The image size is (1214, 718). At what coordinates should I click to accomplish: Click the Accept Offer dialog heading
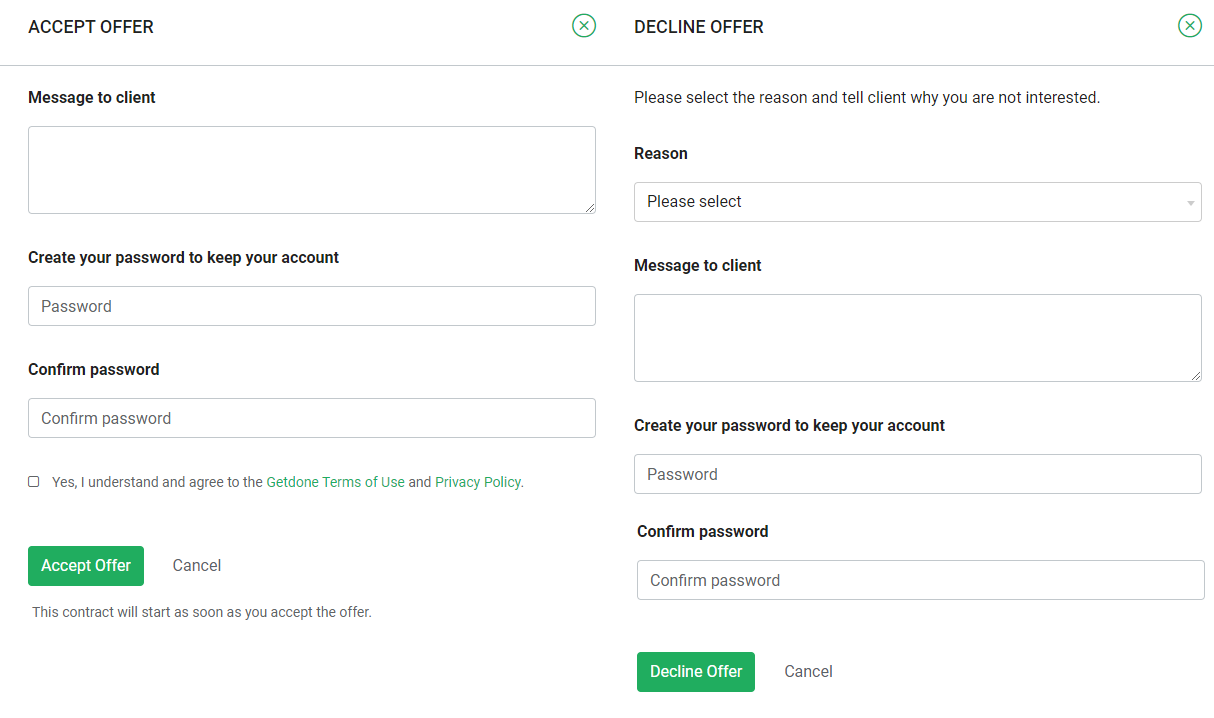[91, 27]
